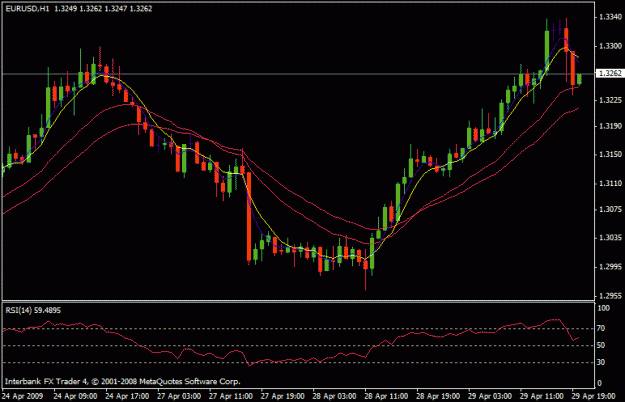Click the 28 Apr 11:00 time label

coord(386,396)
